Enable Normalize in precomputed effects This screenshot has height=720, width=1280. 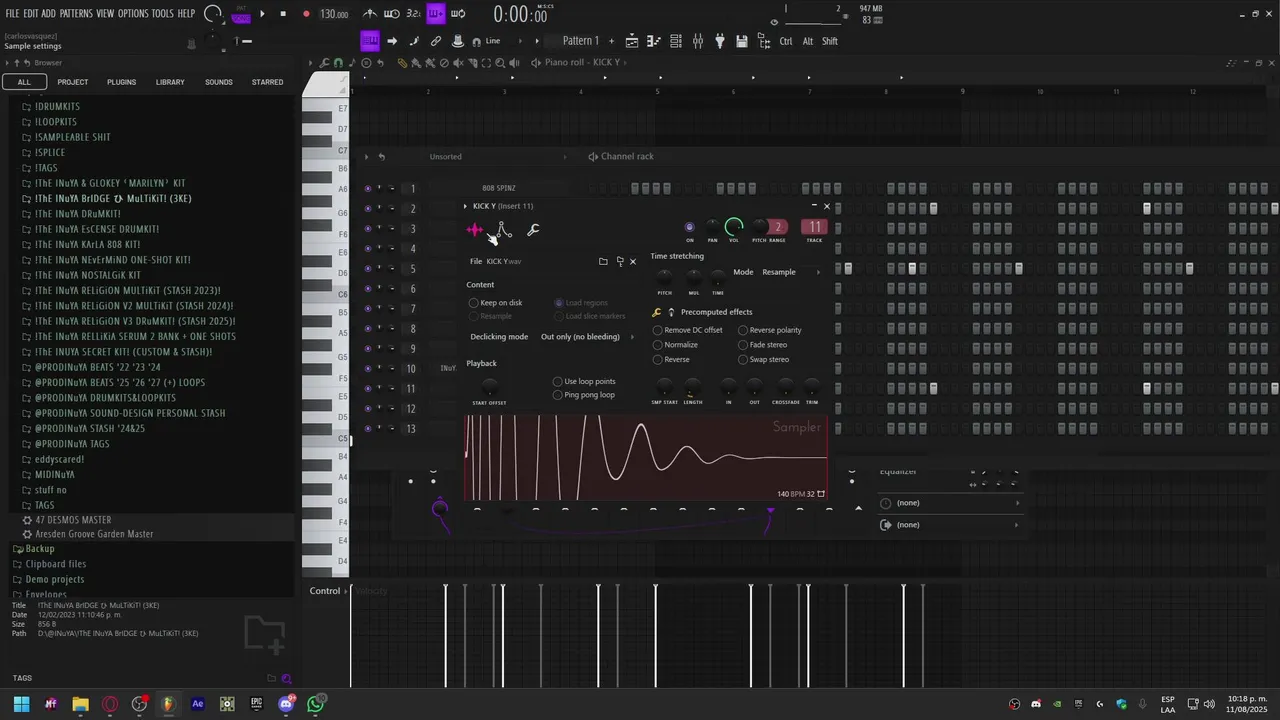[675, 345]
